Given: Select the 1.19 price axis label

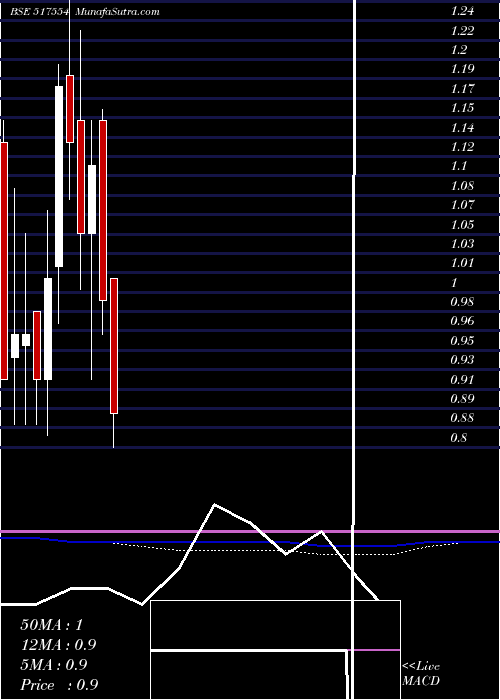Looking at the screenshot, I should [x=462, y=69].
